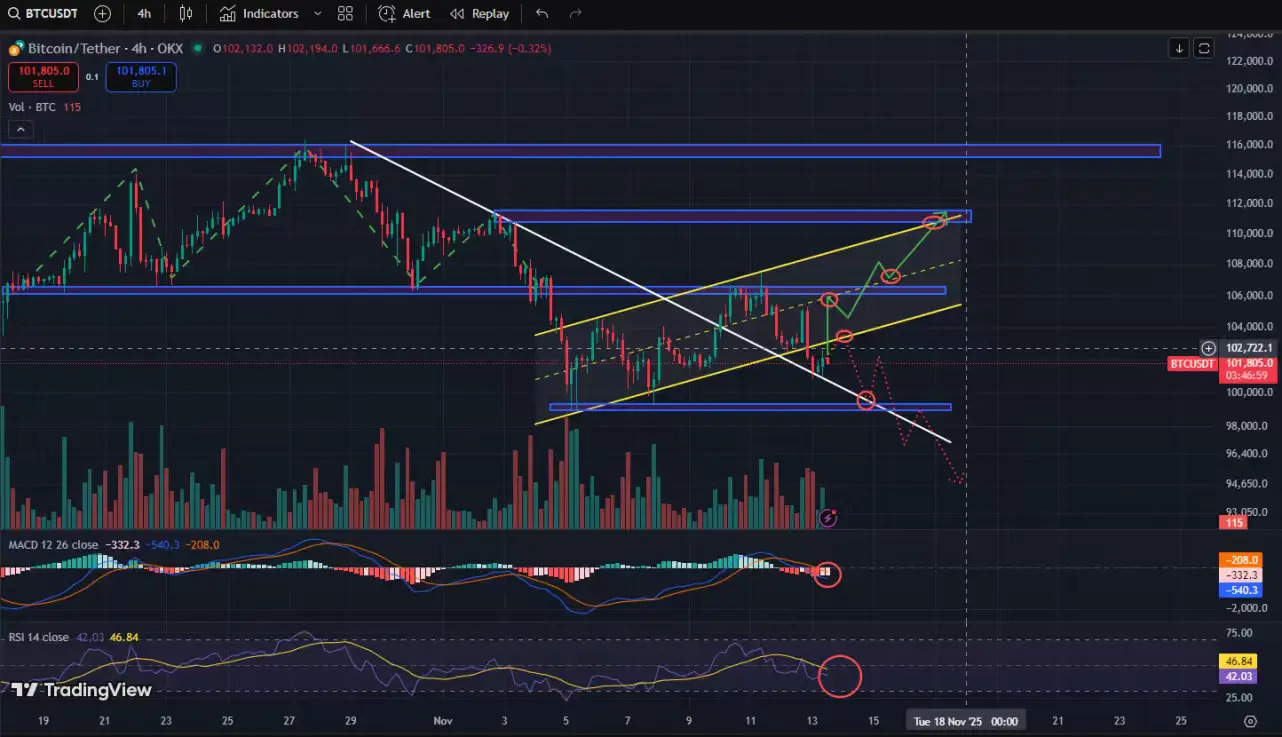
Task: Open the 4h timeframe selector
Action: click(144, 14)
